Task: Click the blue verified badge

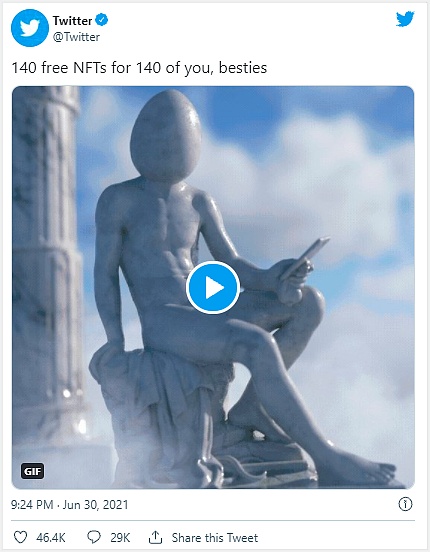Action: coord(102,20)
